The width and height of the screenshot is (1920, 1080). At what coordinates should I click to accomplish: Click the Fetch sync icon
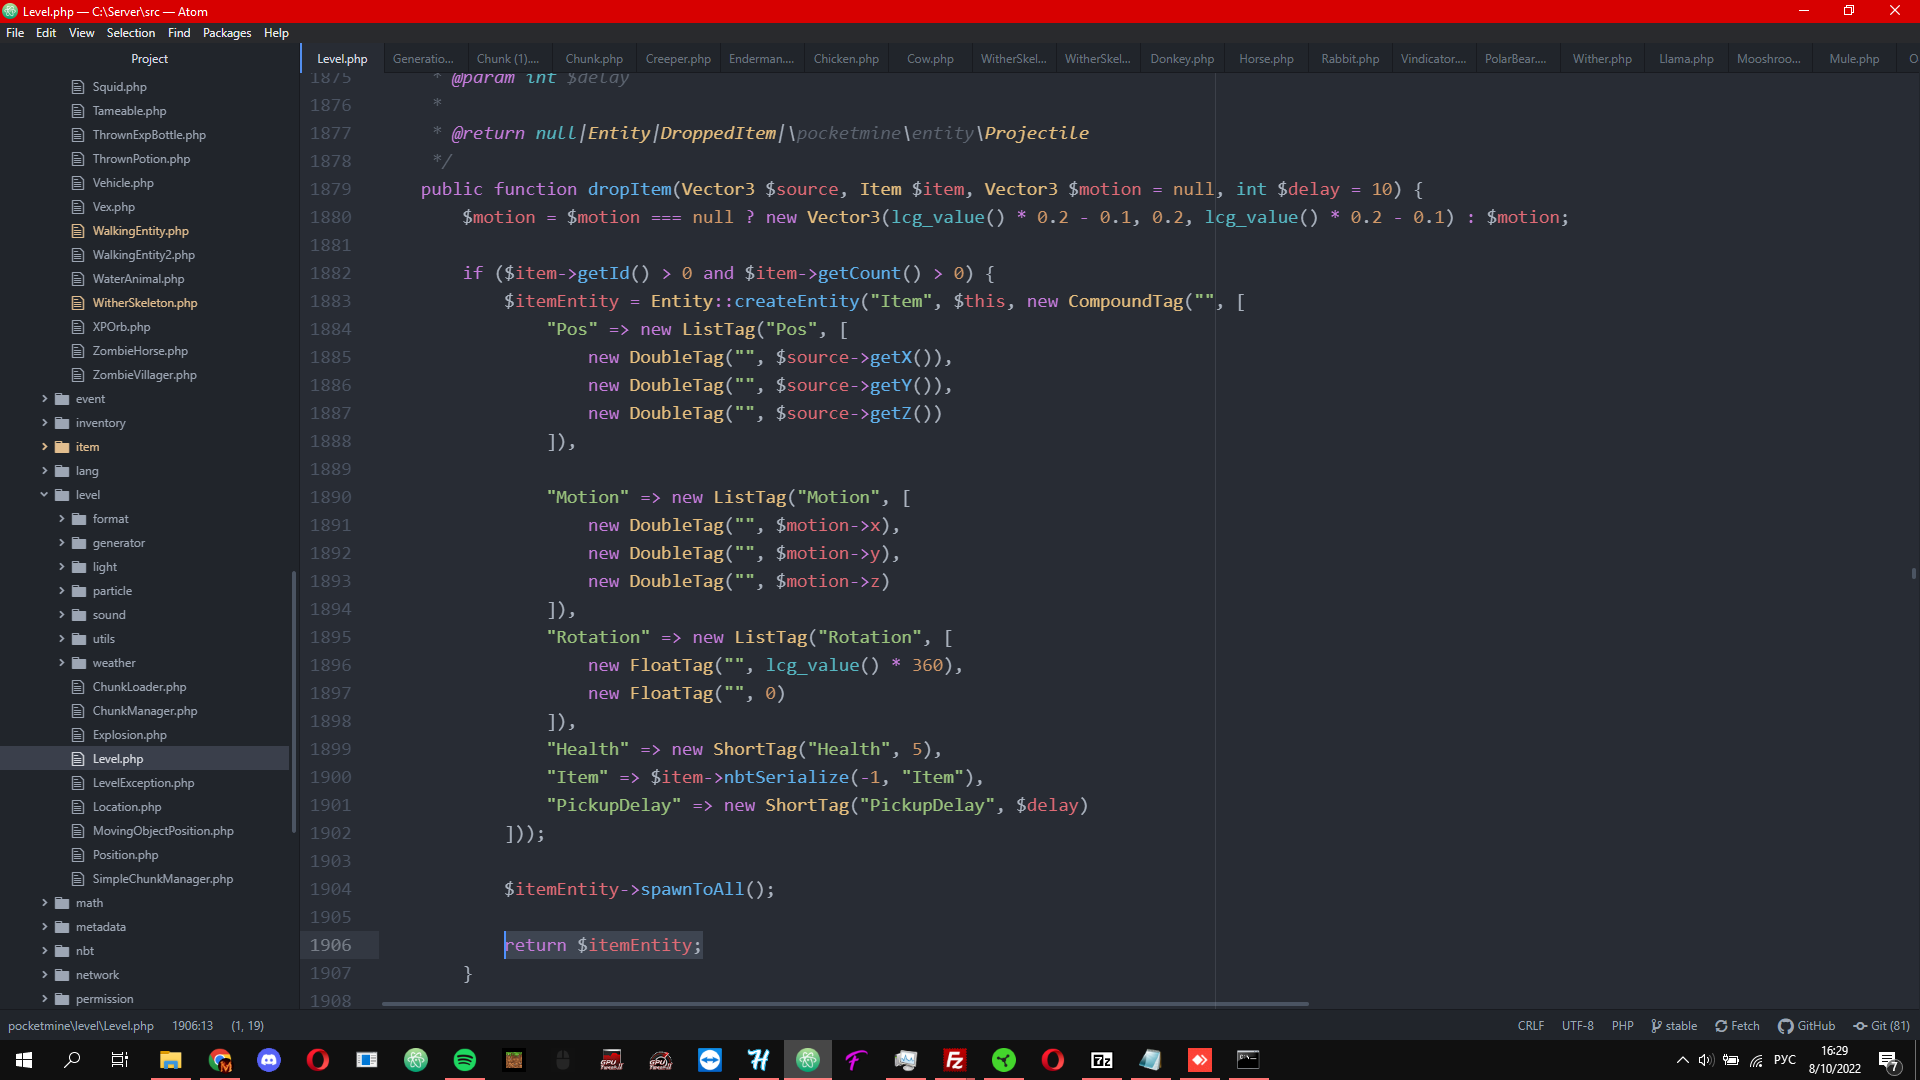[1721, 1026]
